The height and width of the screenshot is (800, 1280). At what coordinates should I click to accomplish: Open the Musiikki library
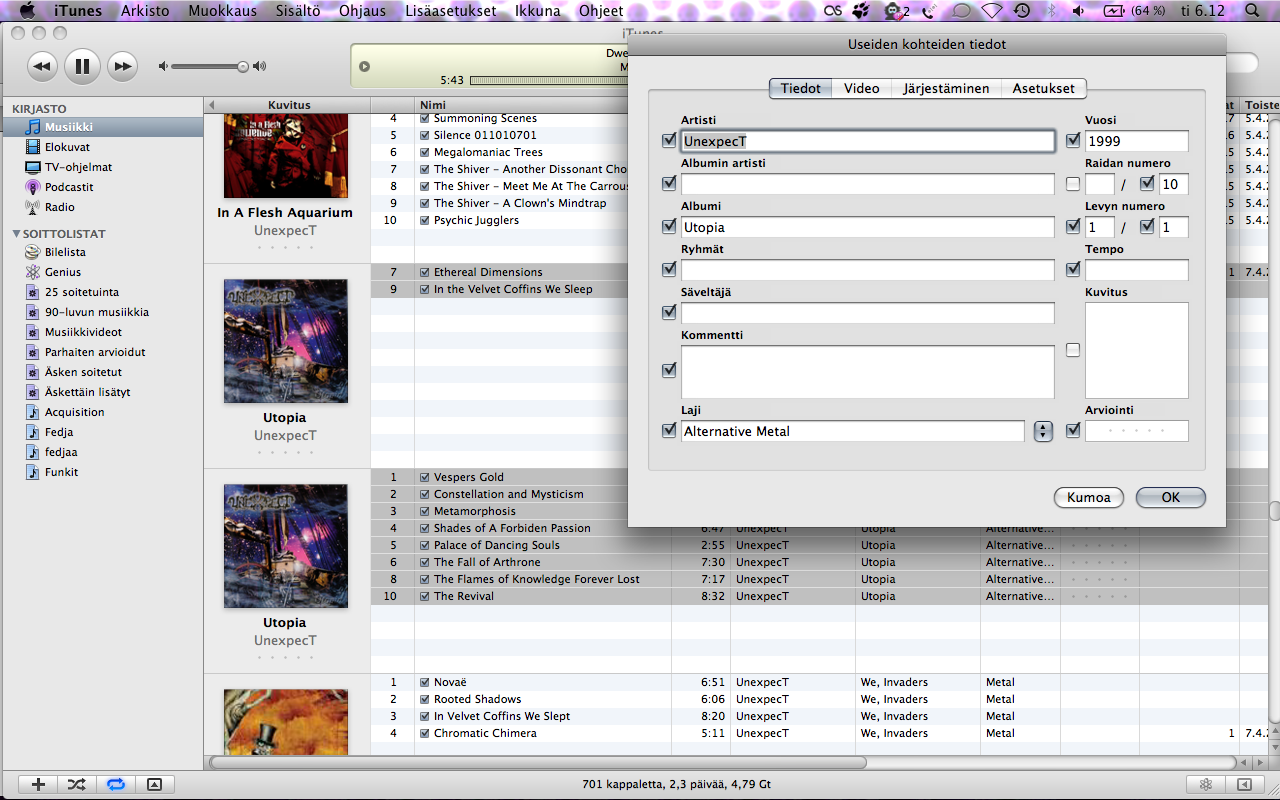[x=101, y=127]
